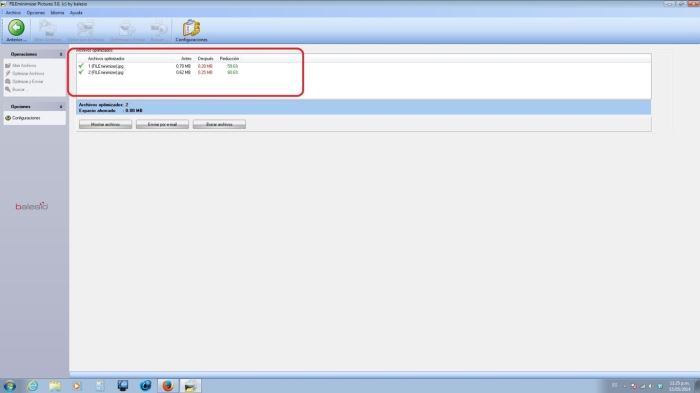Open the Windows Start menu
700x393 pixels.
click(x=9, y=386)
